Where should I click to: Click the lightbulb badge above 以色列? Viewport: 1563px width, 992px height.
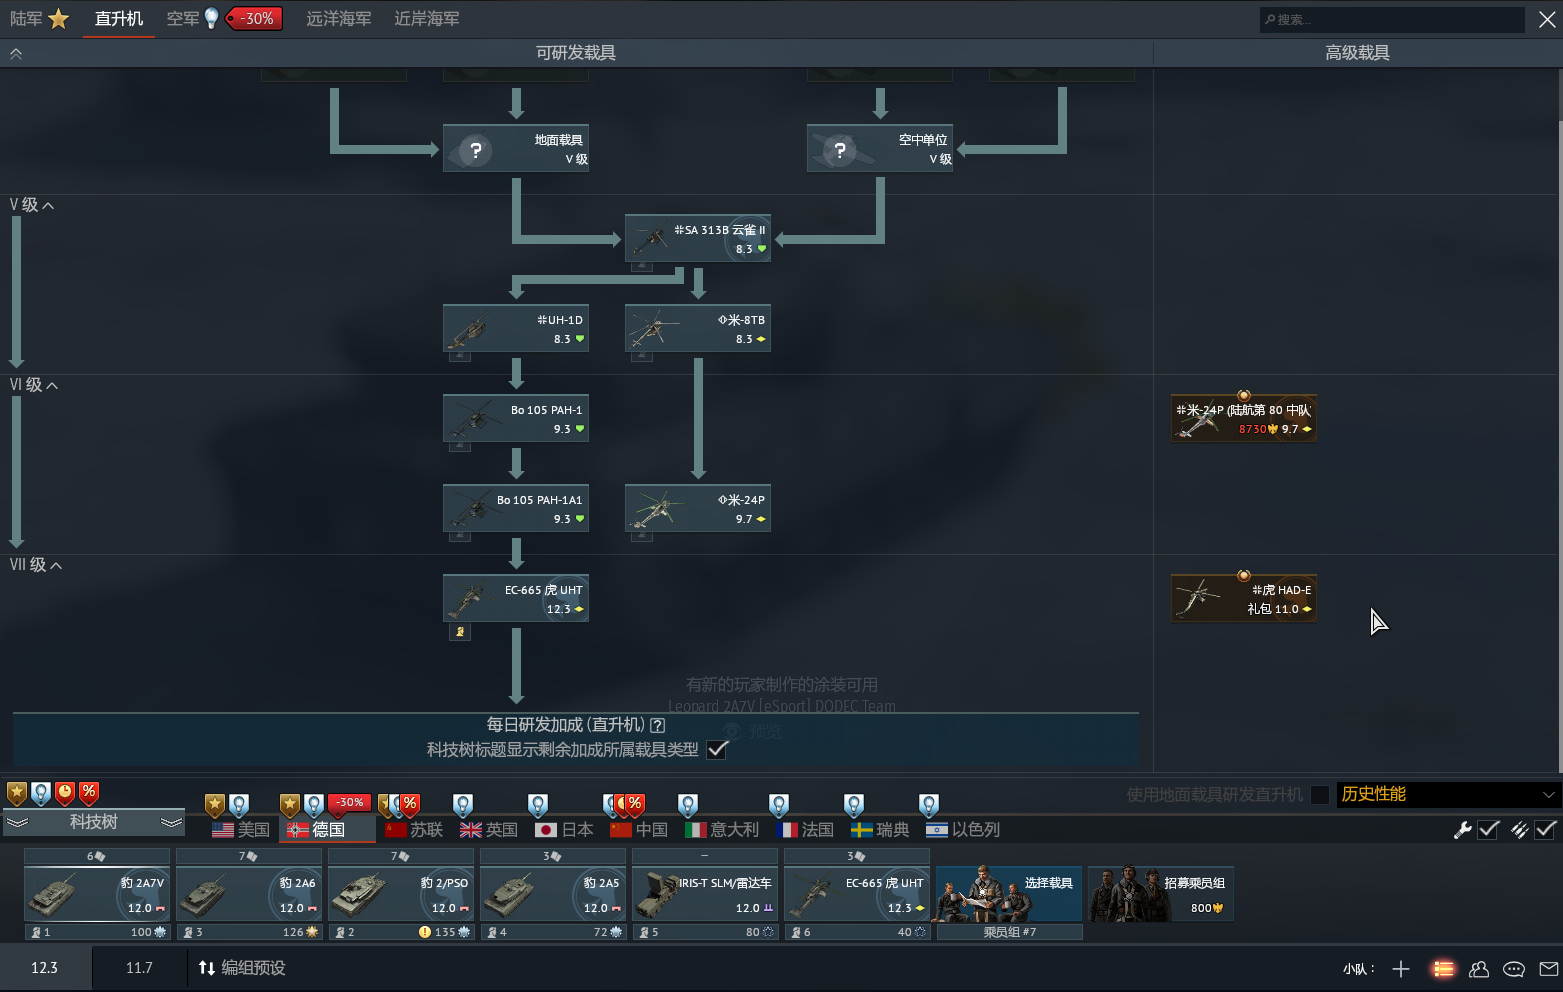[929, 805]
